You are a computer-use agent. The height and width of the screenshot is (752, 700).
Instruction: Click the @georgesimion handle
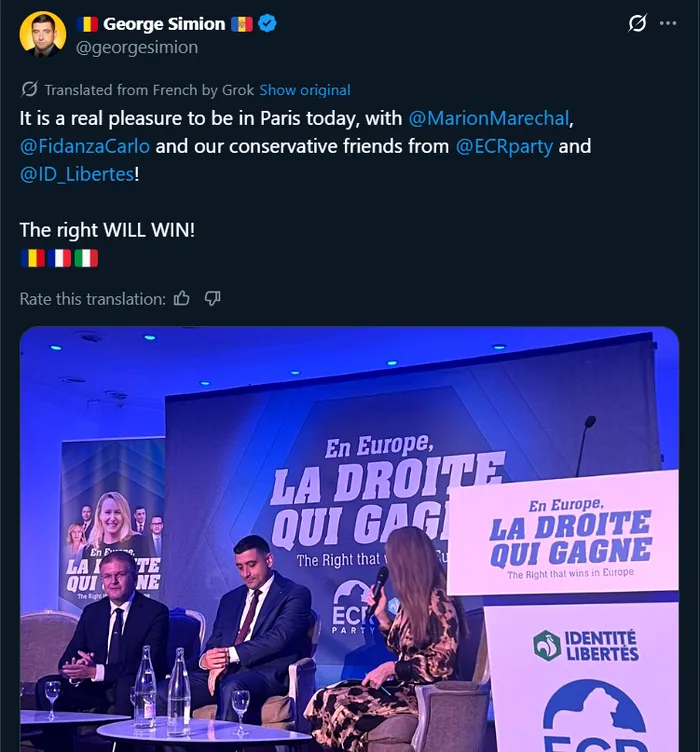click(x=137, y=47)
